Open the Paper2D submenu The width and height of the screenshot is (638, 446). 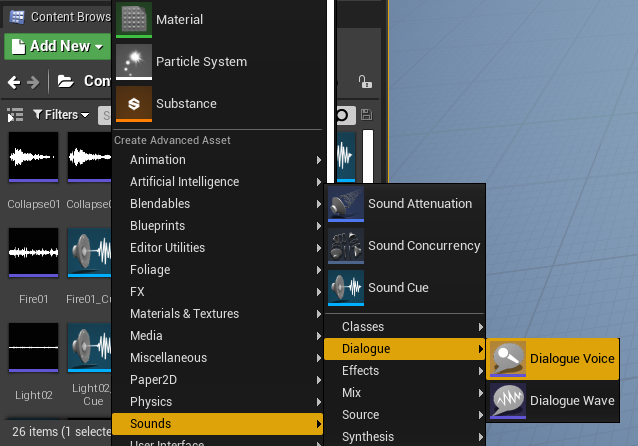point(218,380)
